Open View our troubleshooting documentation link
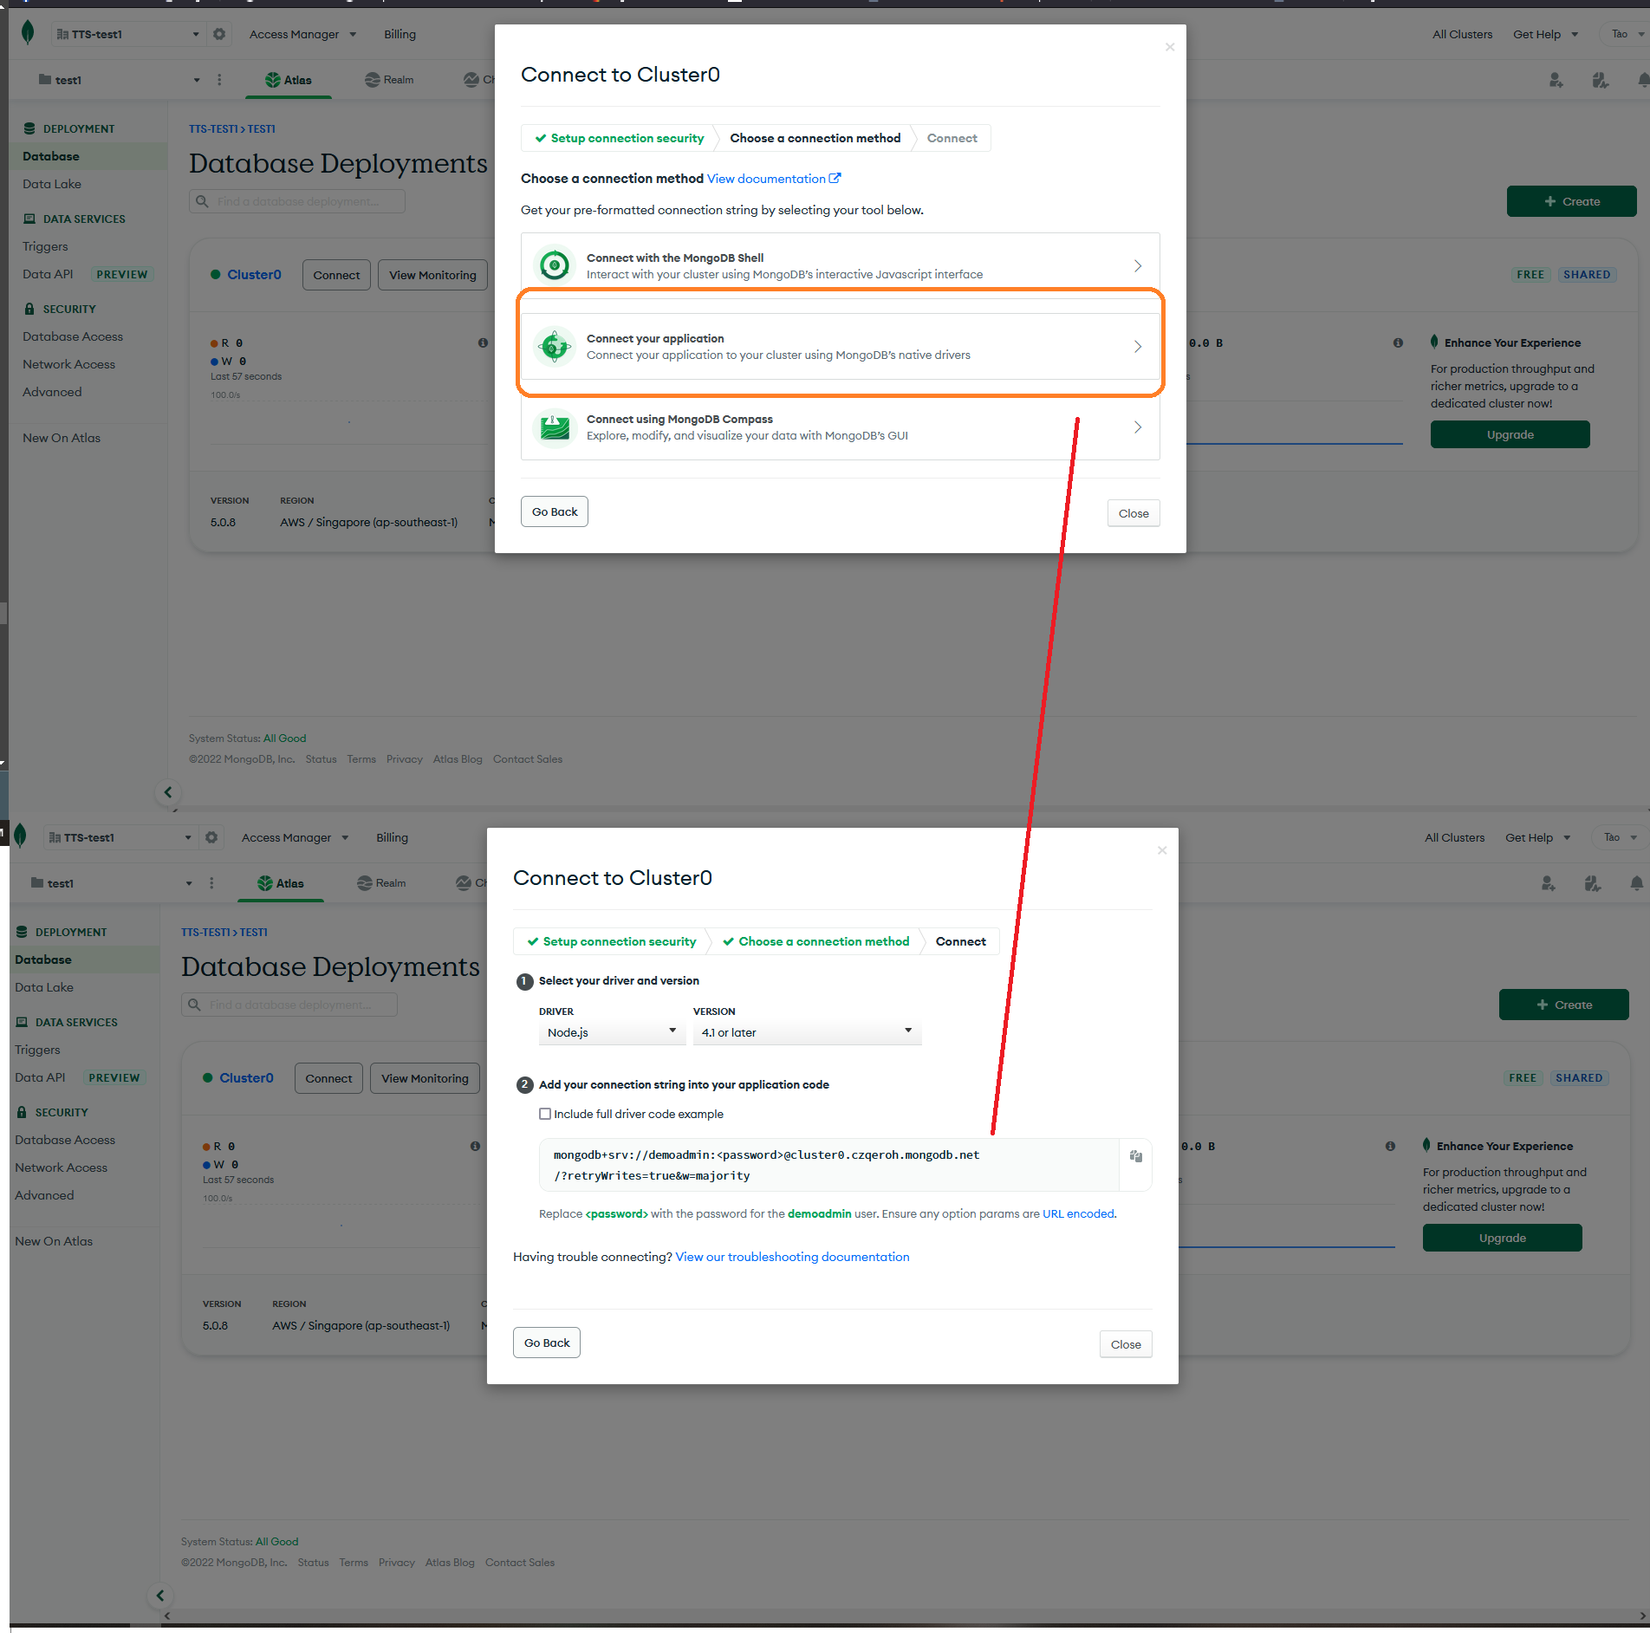 coord(792,1257)
